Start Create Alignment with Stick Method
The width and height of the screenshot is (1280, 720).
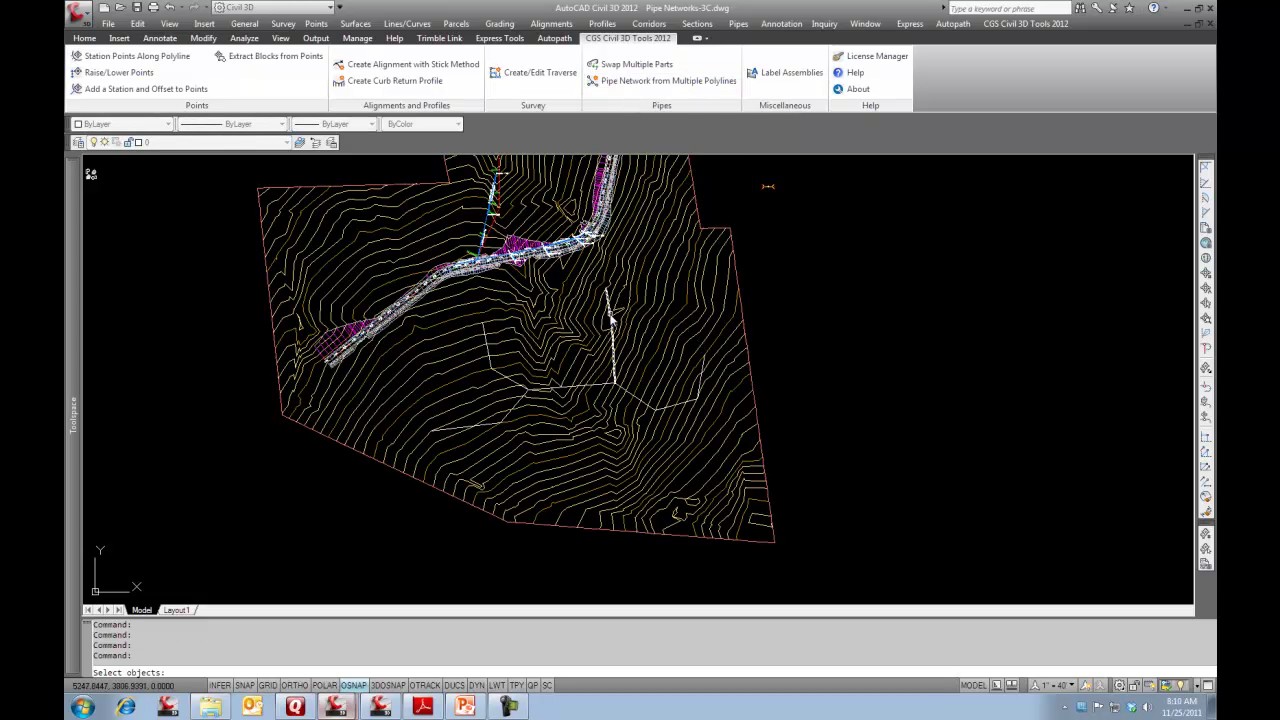coord(406,64)
